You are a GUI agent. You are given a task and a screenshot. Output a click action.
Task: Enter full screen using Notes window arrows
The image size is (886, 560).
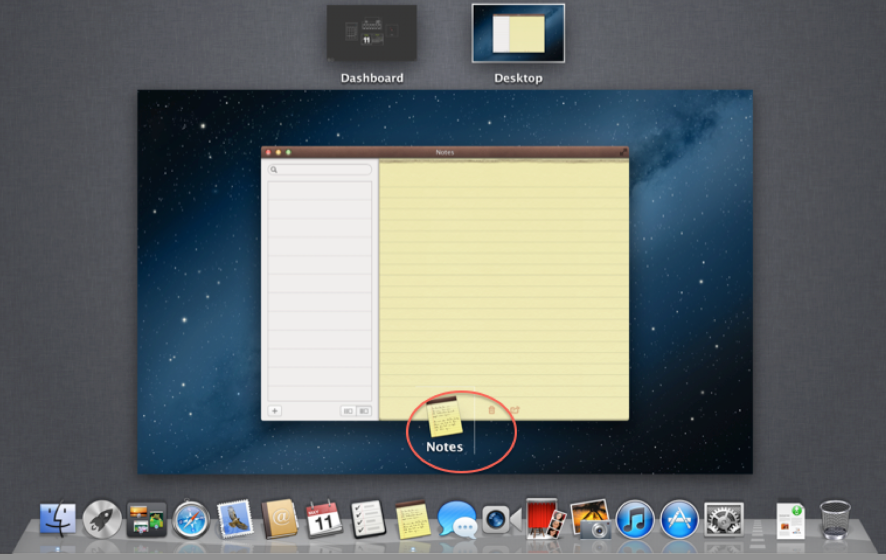623,153
